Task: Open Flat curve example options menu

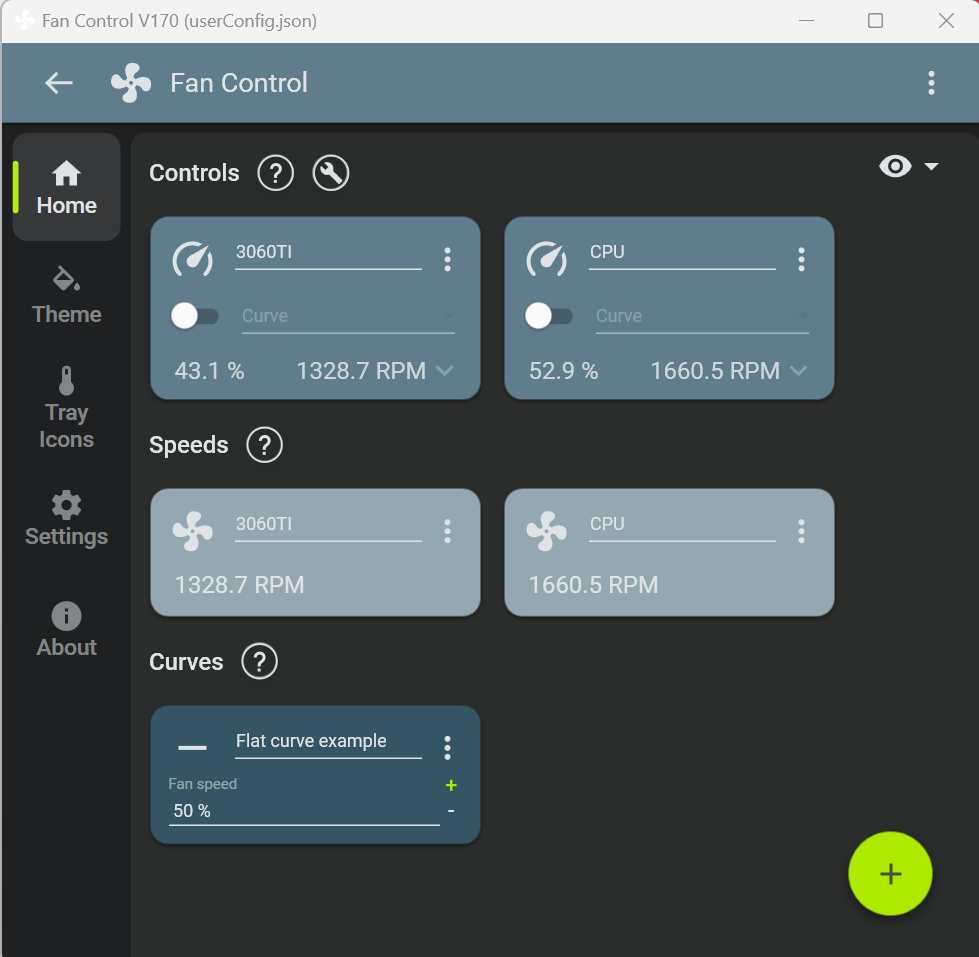Action: tap(447, 747)
